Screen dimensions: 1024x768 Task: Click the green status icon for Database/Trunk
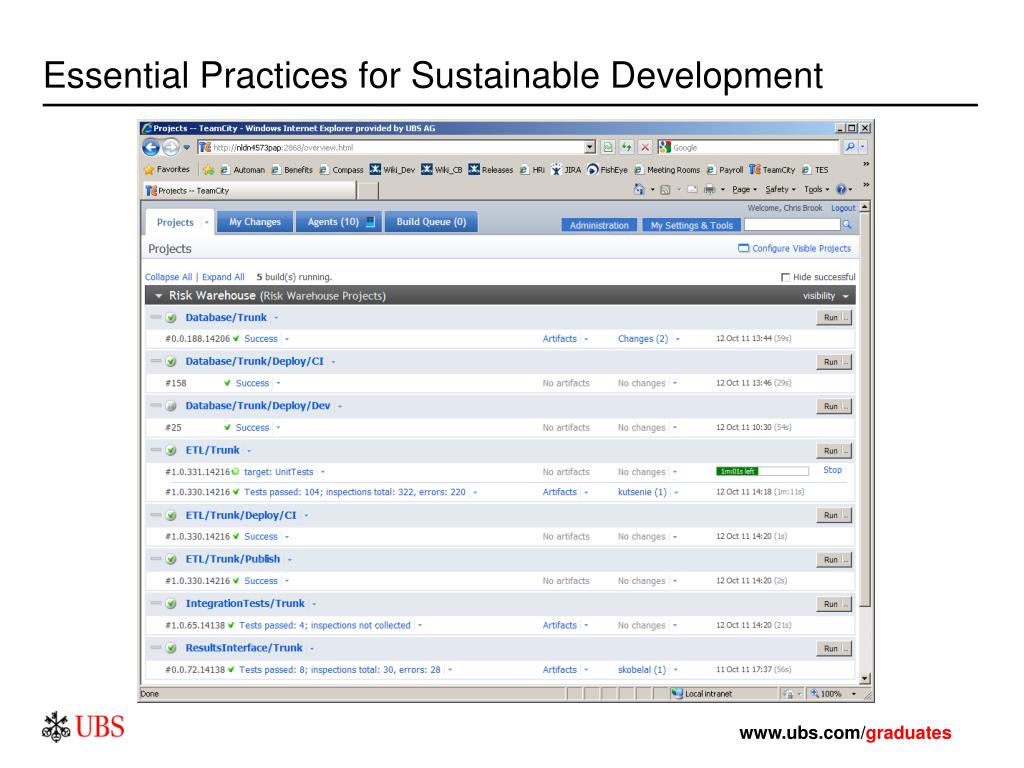(x=171, y=318)
